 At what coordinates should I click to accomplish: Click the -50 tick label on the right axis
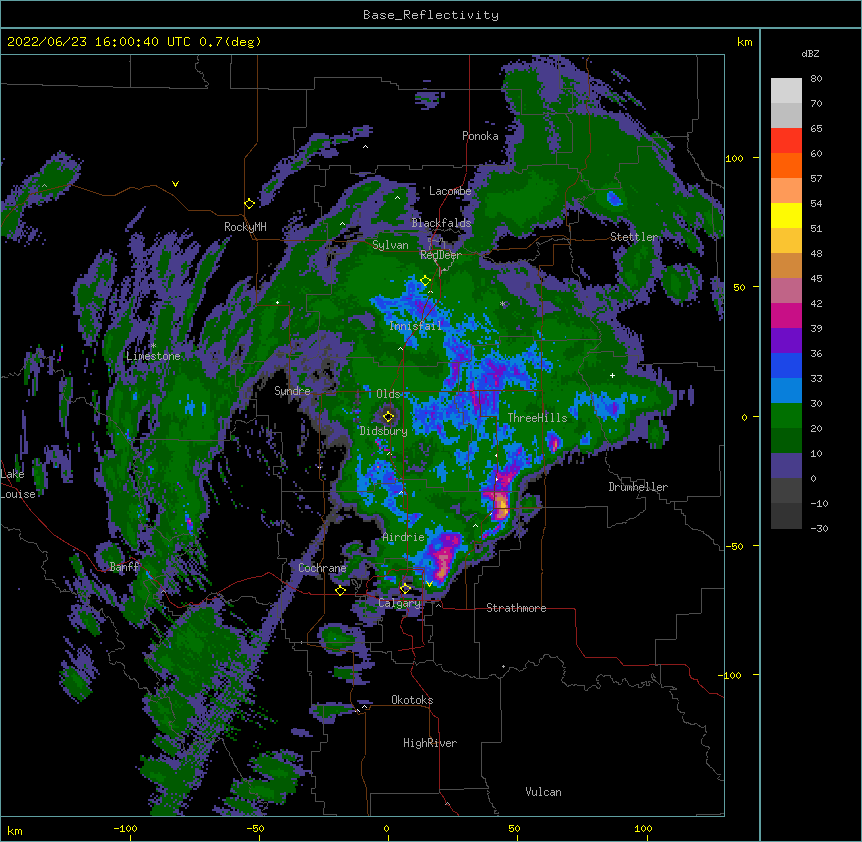tap(734, 546)
